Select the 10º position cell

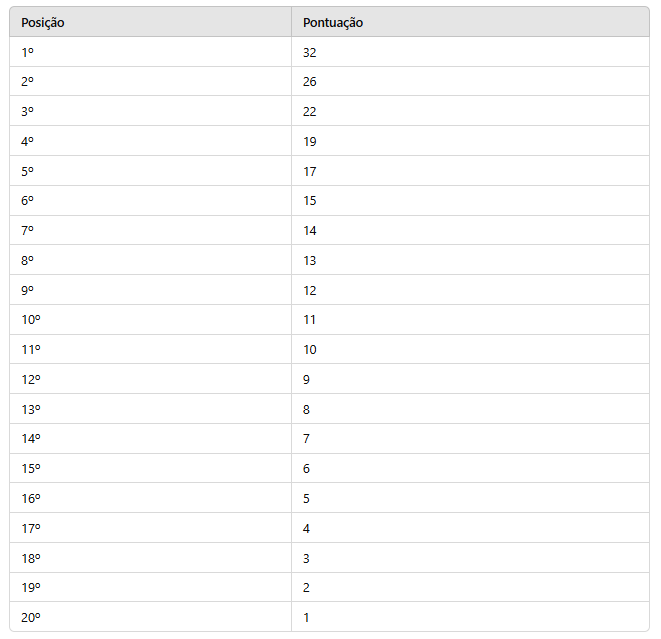[x=30, y=320]
